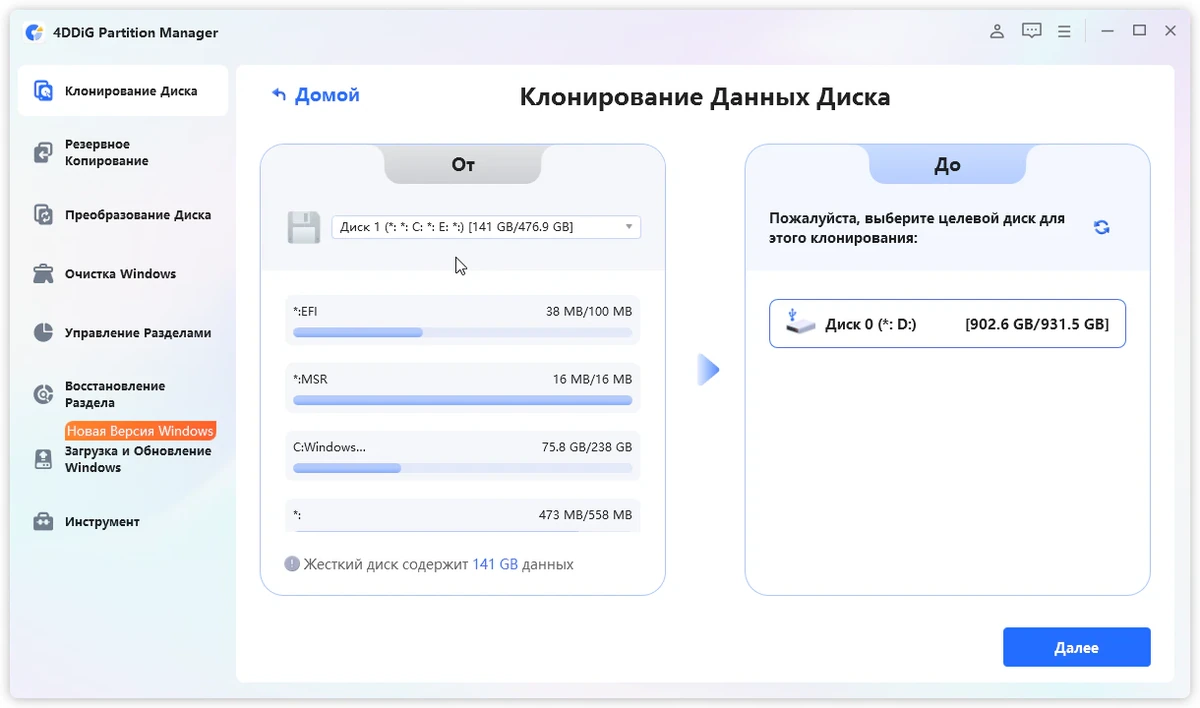Click the *:EFI partition label
Viewport: 1200px width, 708px height.
tap(305, 311)
